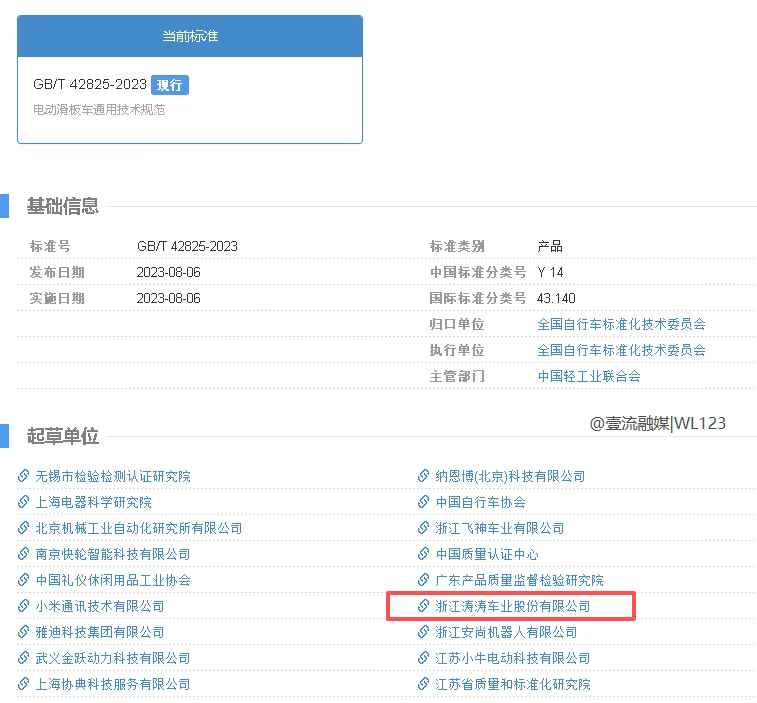Open 中国质量认证中心 link
The width and height of the screenshot is (757, 703).
coord(487,554)
